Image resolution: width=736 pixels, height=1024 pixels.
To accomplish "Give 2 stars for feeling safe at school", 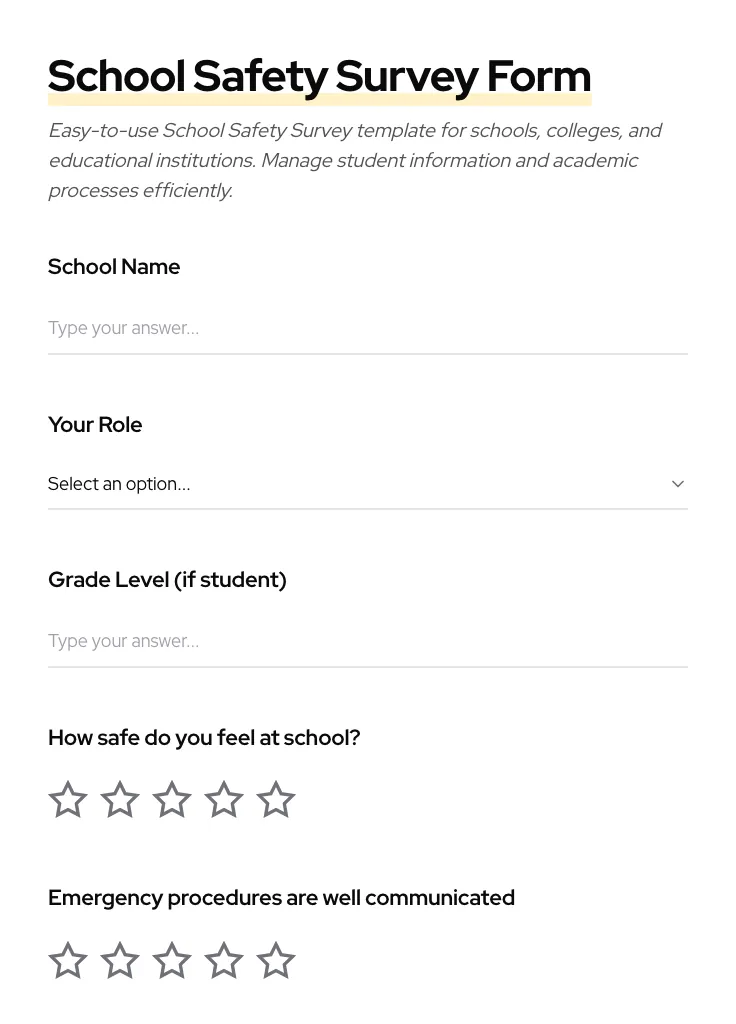I will tap(119, 799).
